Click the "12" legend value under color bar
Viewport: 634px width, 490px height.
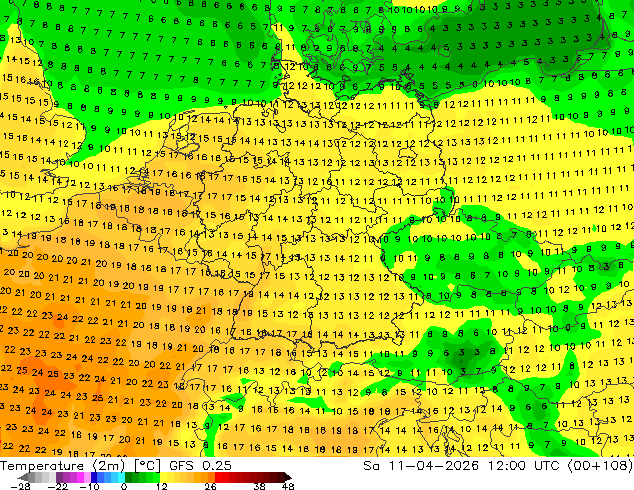pyautogui.click(x=162, y=486)
